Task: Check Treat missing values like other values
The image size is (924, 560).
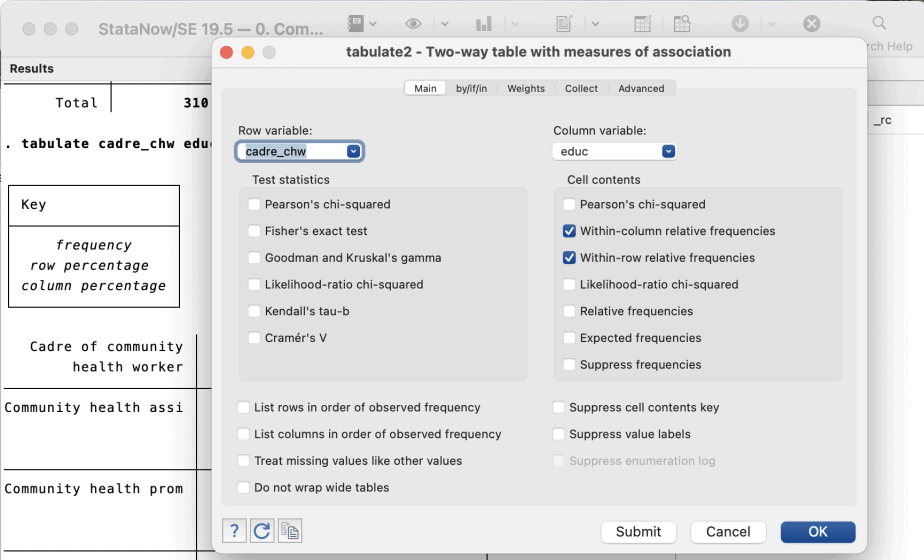Action: 245,461
